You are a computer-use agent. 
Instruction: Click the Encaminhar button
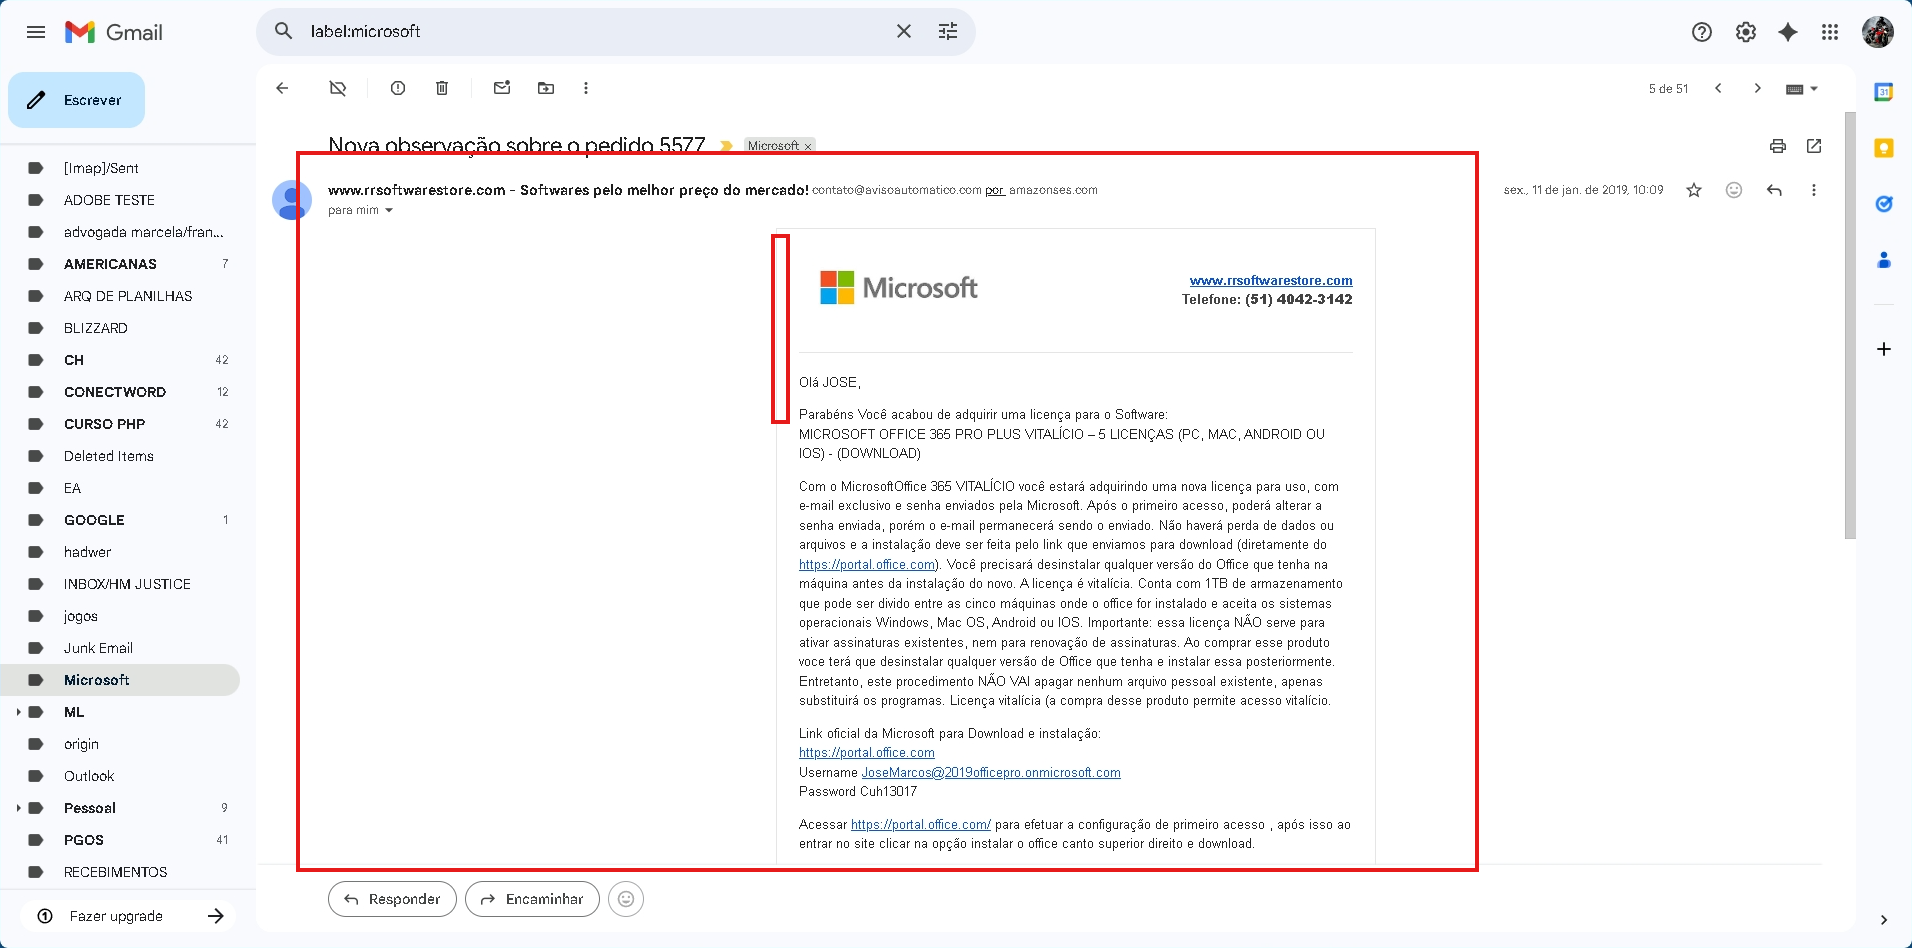pyautogui.click(x=532, y=899)
